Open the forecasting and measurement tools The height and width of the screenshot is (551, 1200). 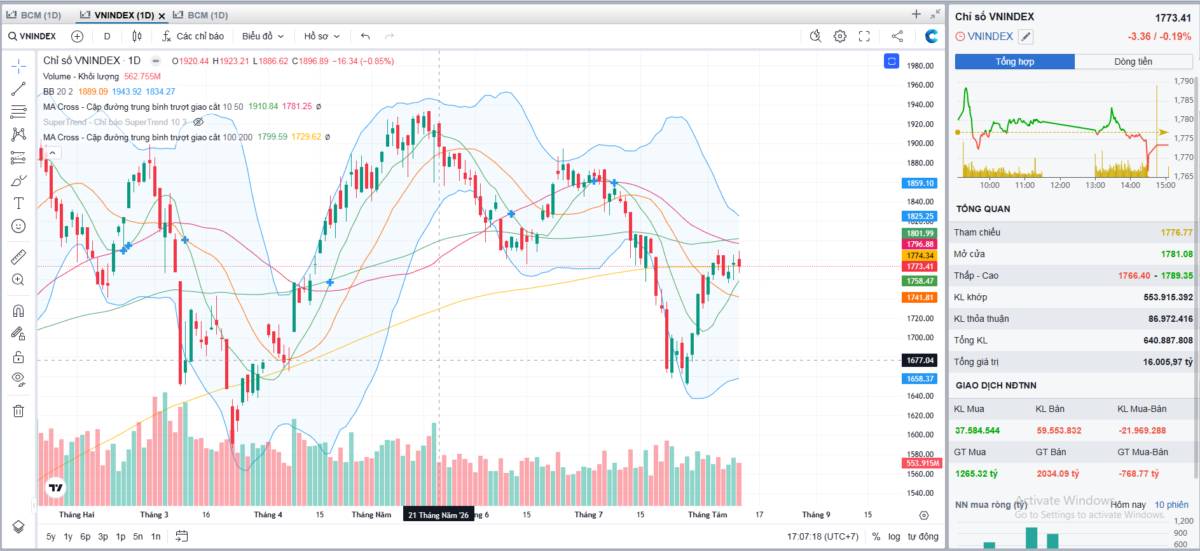click(18, 157)
